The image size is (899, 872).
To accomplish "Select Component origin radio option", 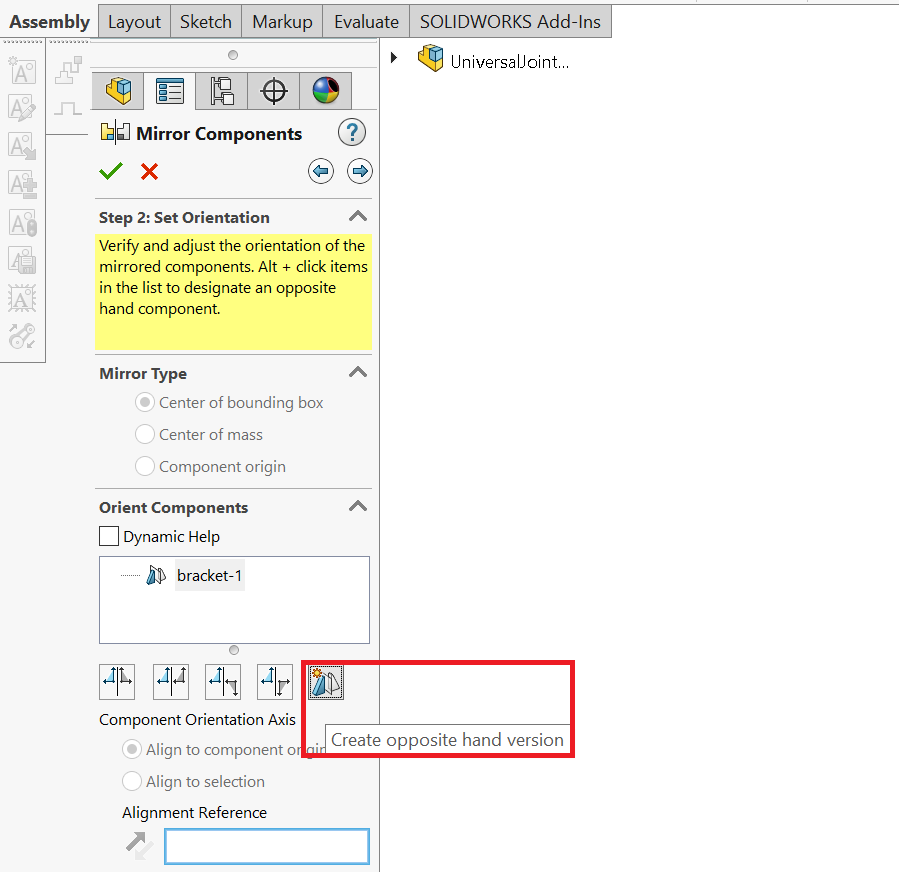I will (145, 466).
